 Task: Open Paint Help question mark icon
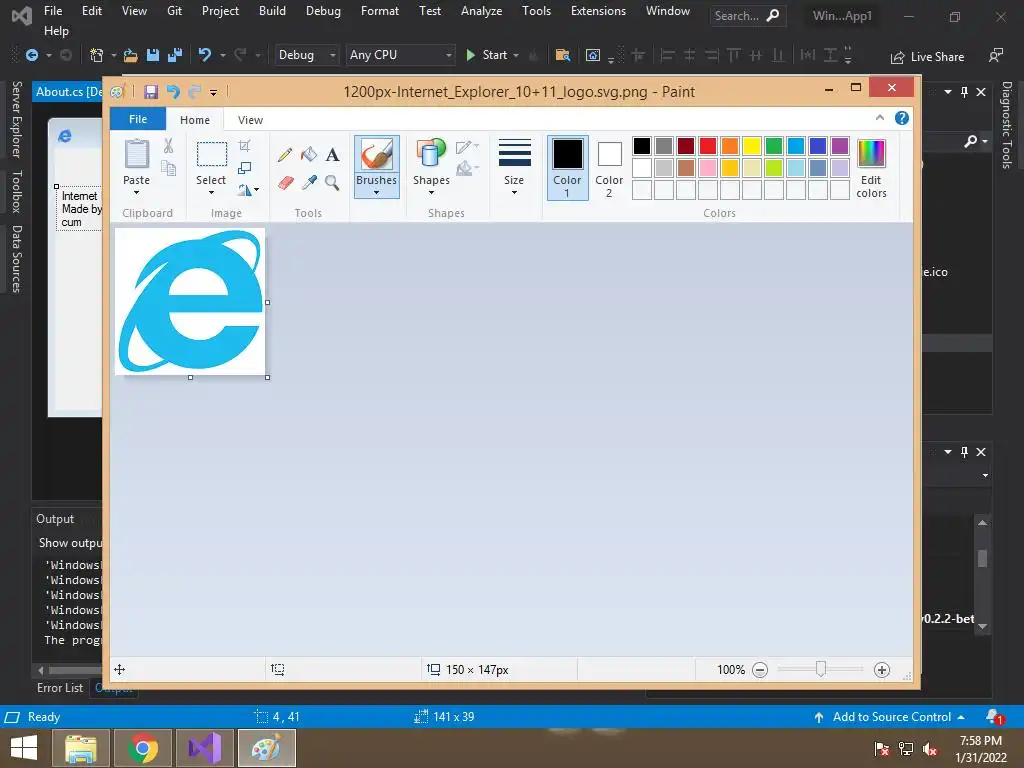902,118
